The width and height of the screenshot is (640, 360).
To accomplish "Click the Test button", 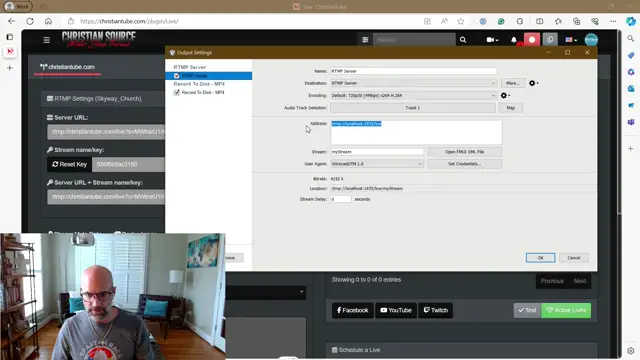I will 527,310.
